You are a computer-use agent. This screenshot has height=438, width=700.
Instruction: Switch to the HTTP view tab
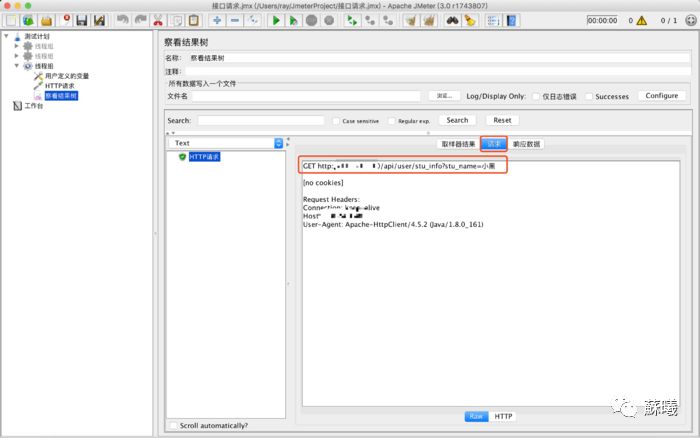pyautogui.click(x=503, y=416)
